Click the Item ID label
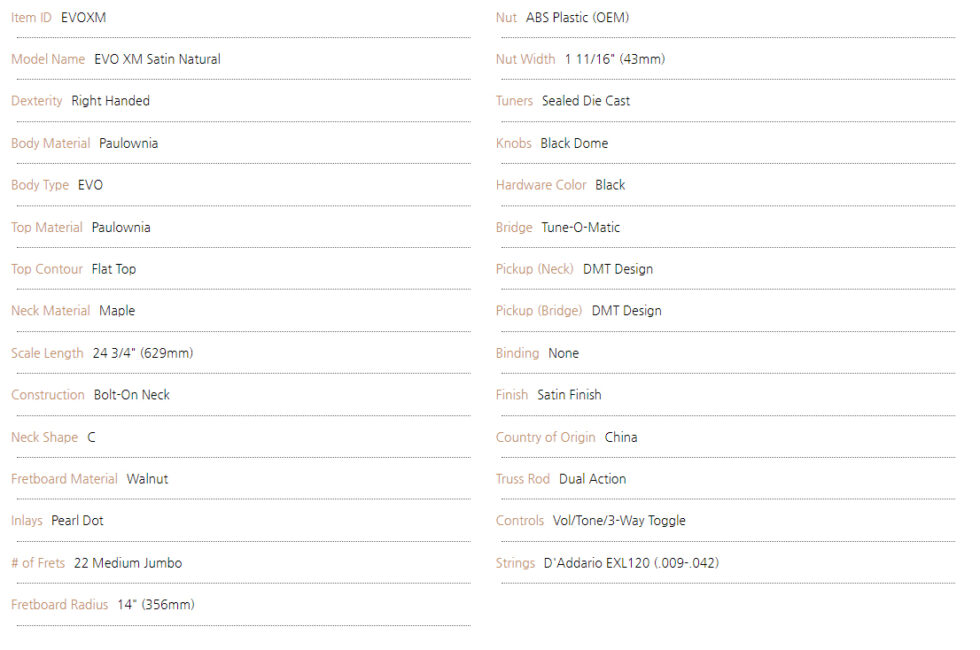 pos(31,18)
